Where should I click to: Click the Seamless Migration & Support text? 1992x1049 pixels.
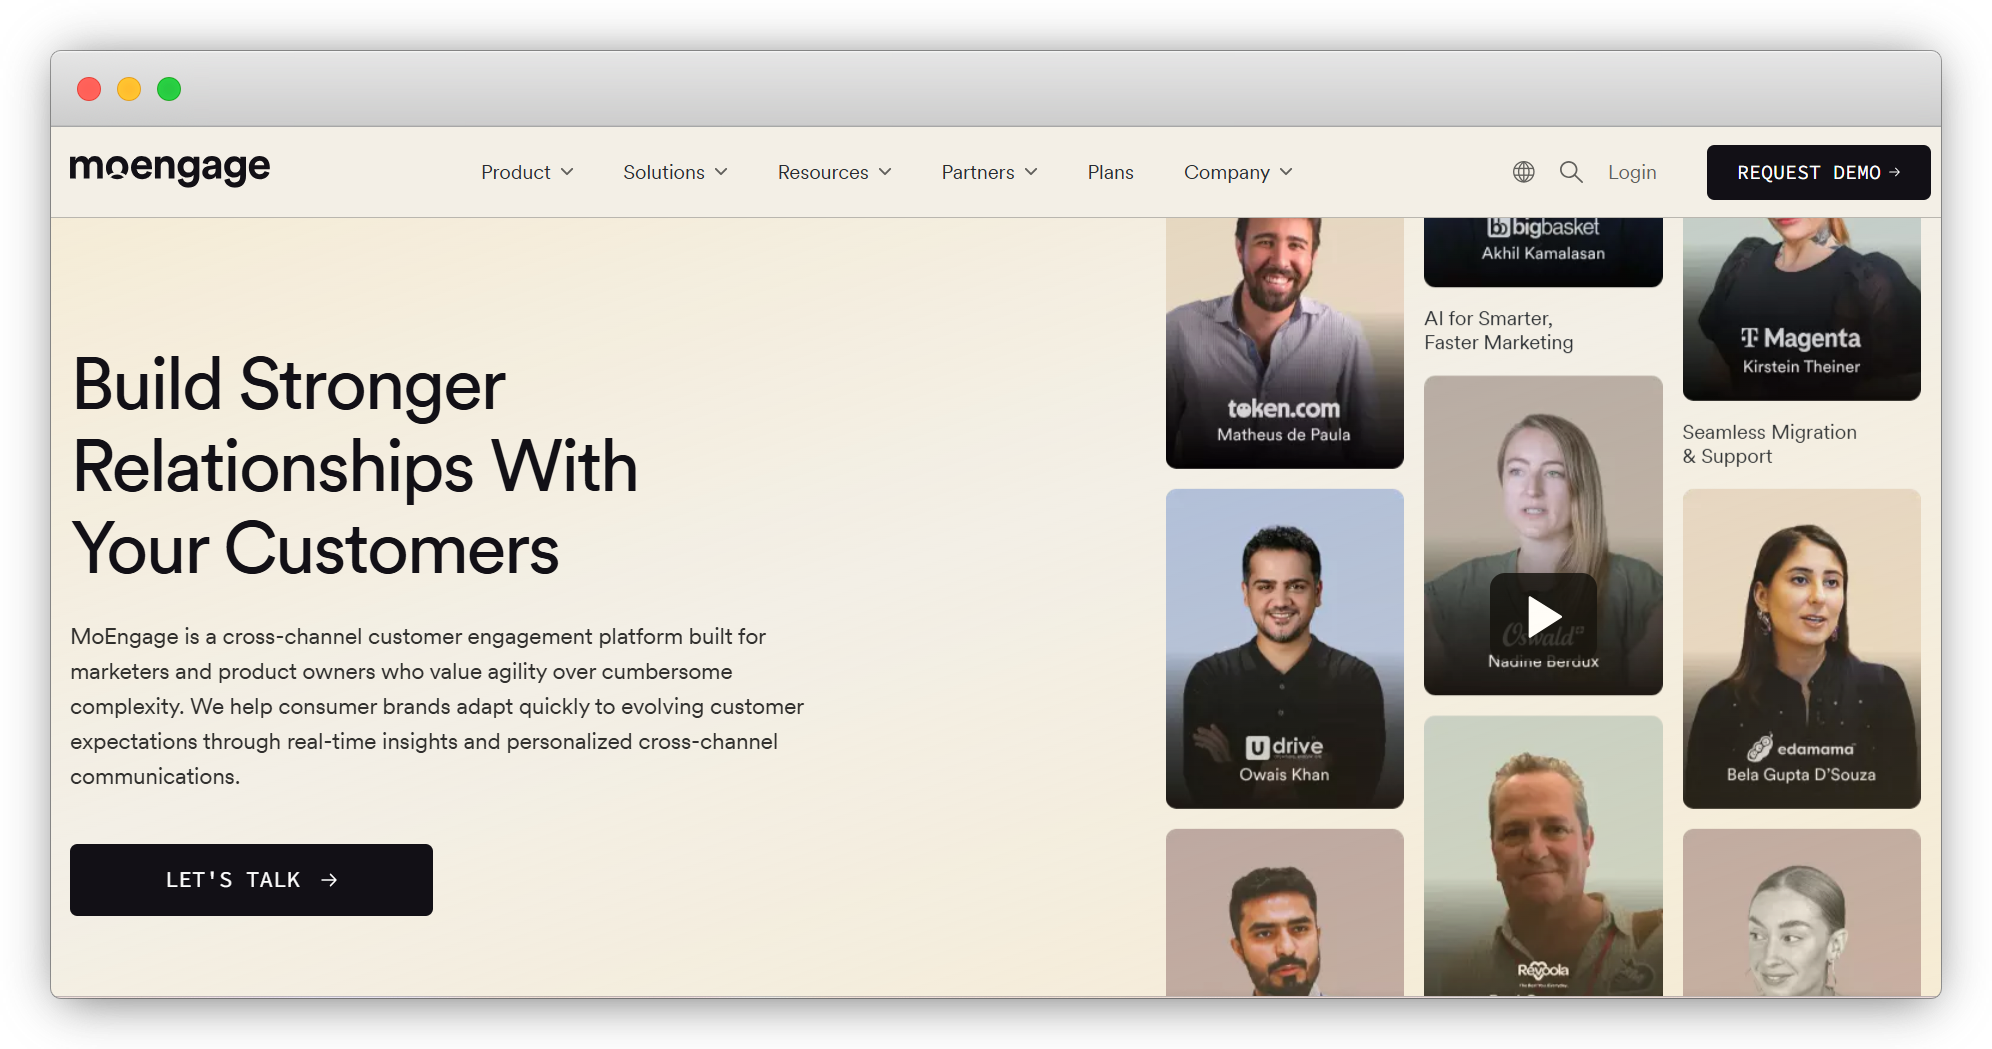tap(1769, 444)
